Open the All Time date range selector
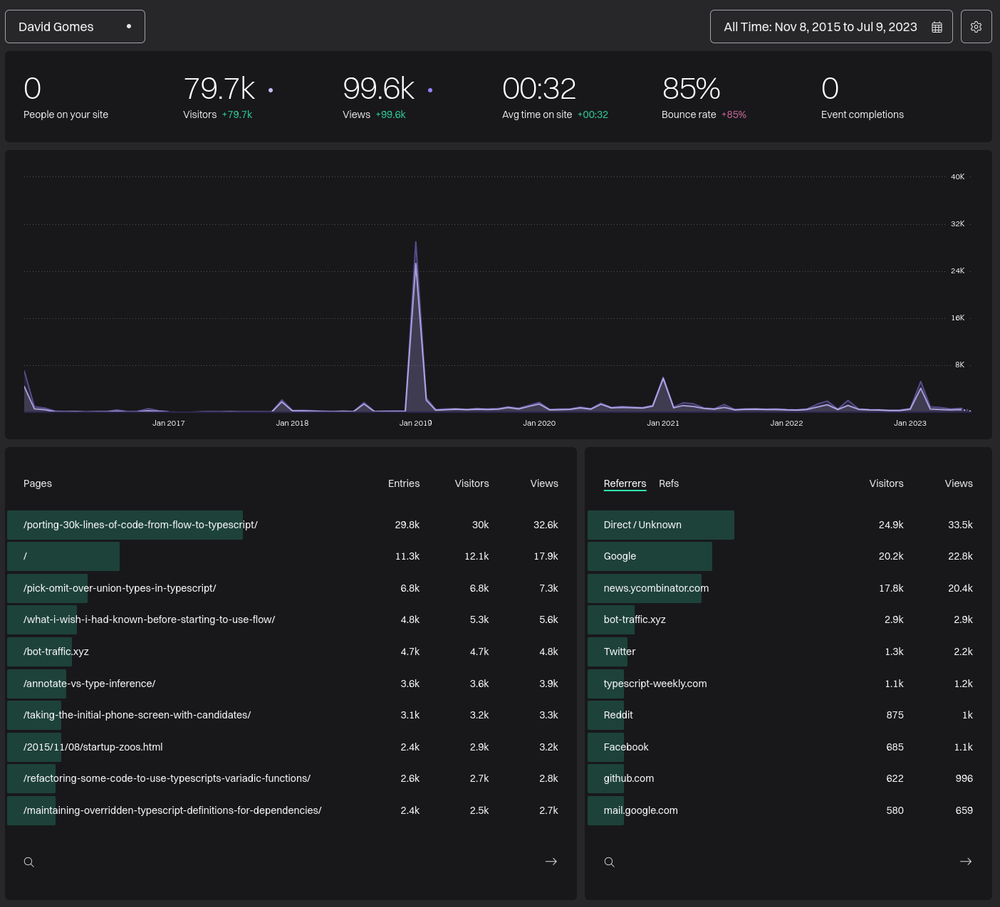This screenshot has height=907, width=1000. tap(820, 26)
